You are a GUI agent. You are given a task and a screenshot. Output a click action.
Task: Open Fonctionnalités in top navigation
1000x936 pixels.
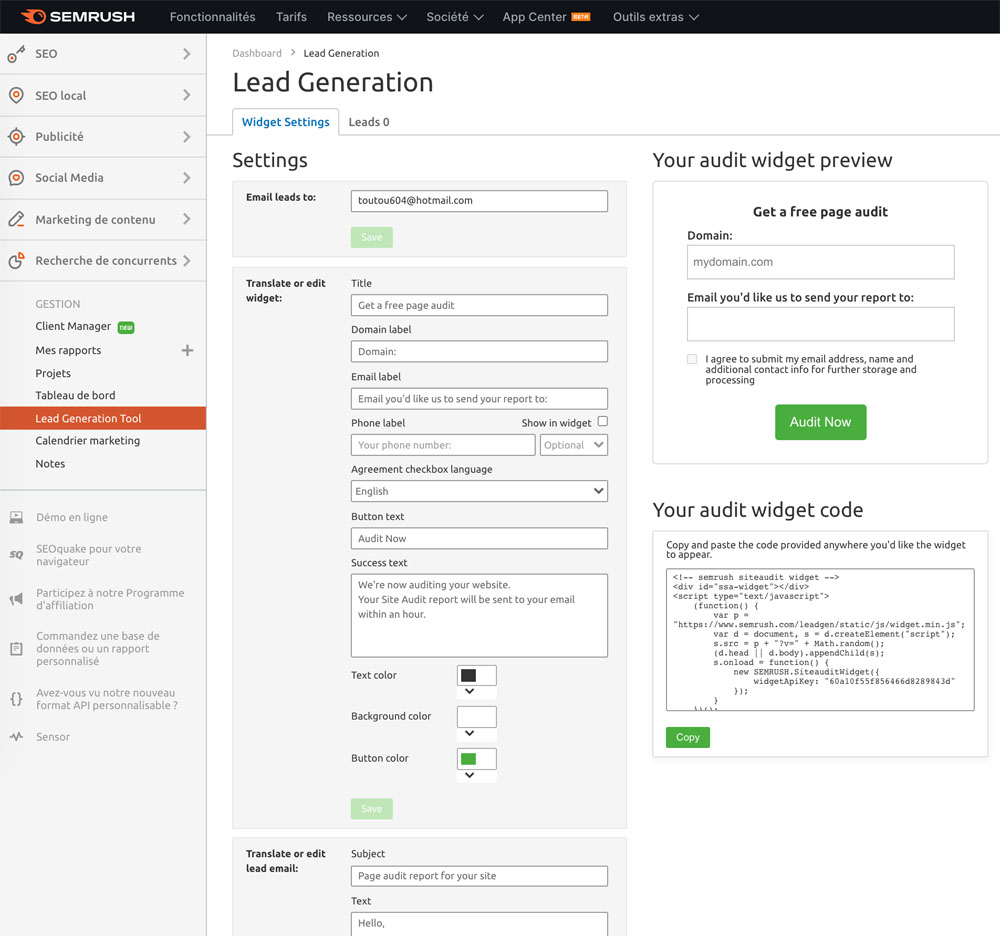212,17
